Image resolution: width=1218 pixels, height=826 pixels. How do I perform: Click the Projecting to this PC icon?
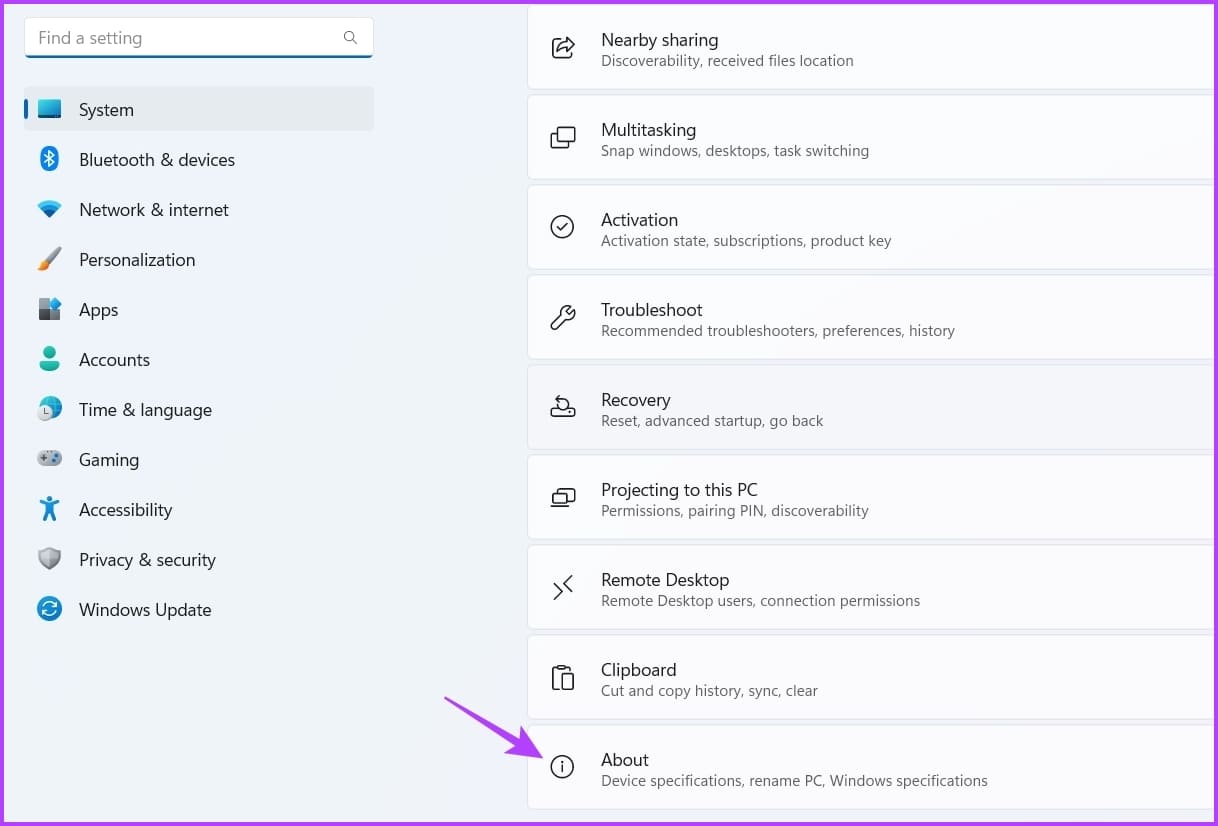563,497
